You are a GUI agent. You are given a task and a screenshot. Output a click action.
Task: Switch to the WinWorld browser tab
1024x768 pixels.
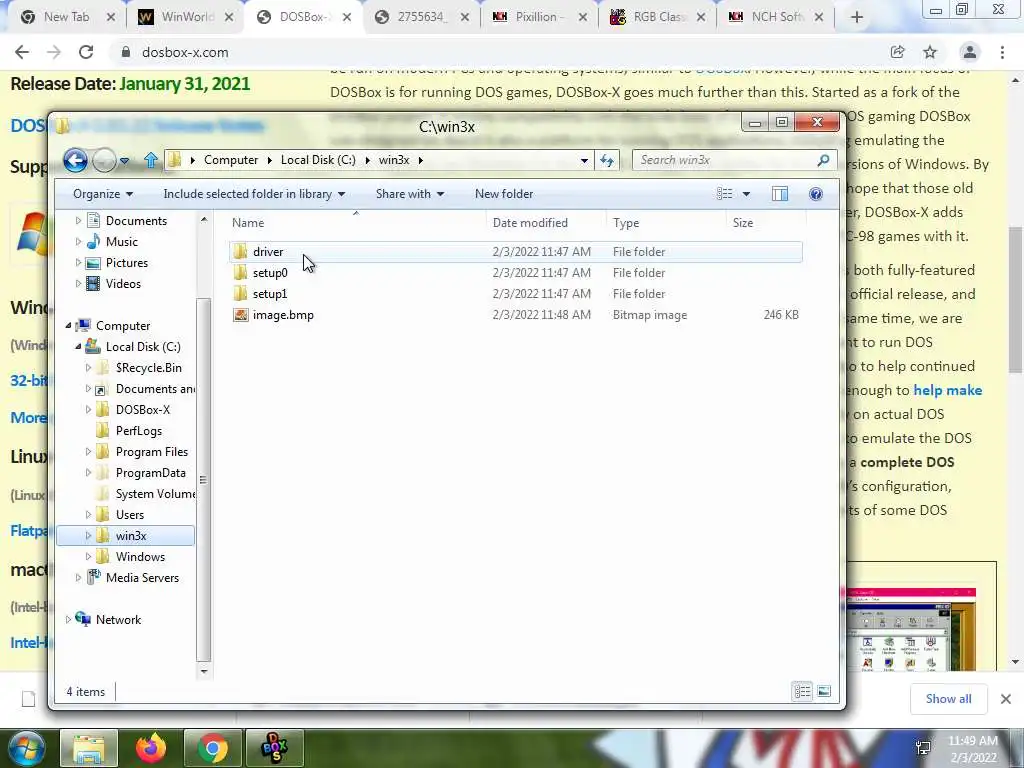coord(185,17)
